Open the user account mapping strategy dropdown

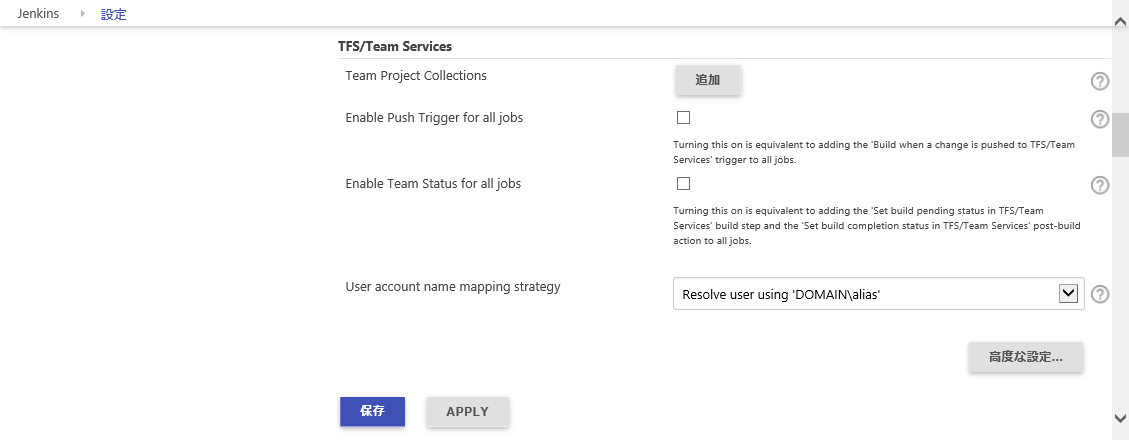coord(878,294)
